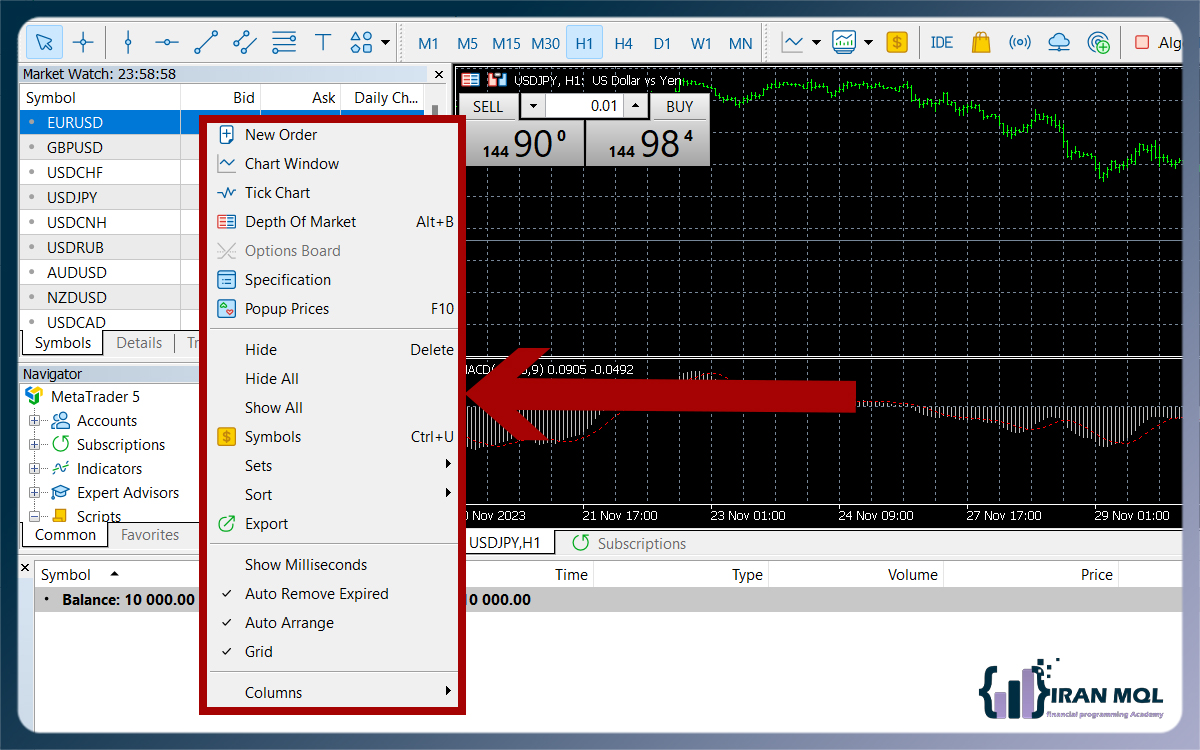
Task: Collapse the Scripts tree node
Action: pyautogui.click(x=35, y=516)
